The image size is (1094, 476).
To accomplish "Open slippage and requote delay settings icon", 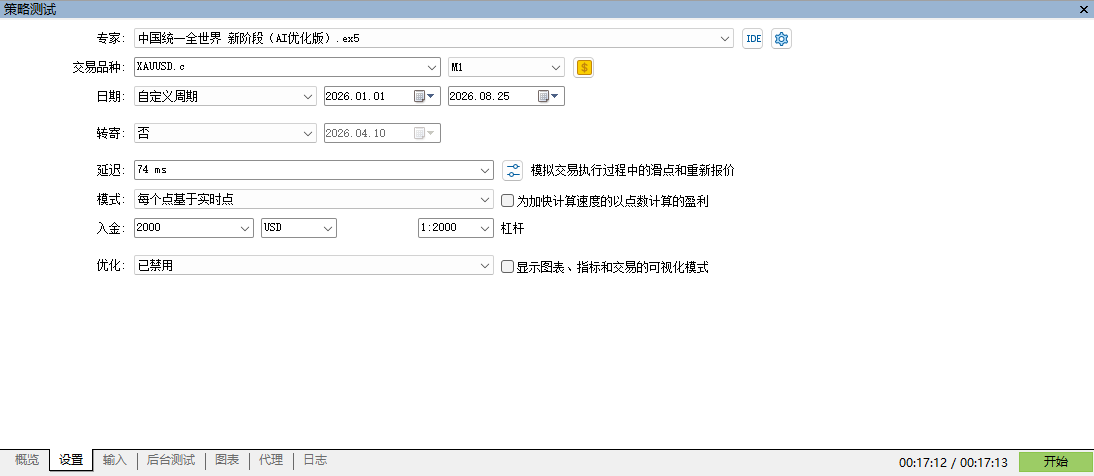I will pyautogui.click(x=513, y=170).
